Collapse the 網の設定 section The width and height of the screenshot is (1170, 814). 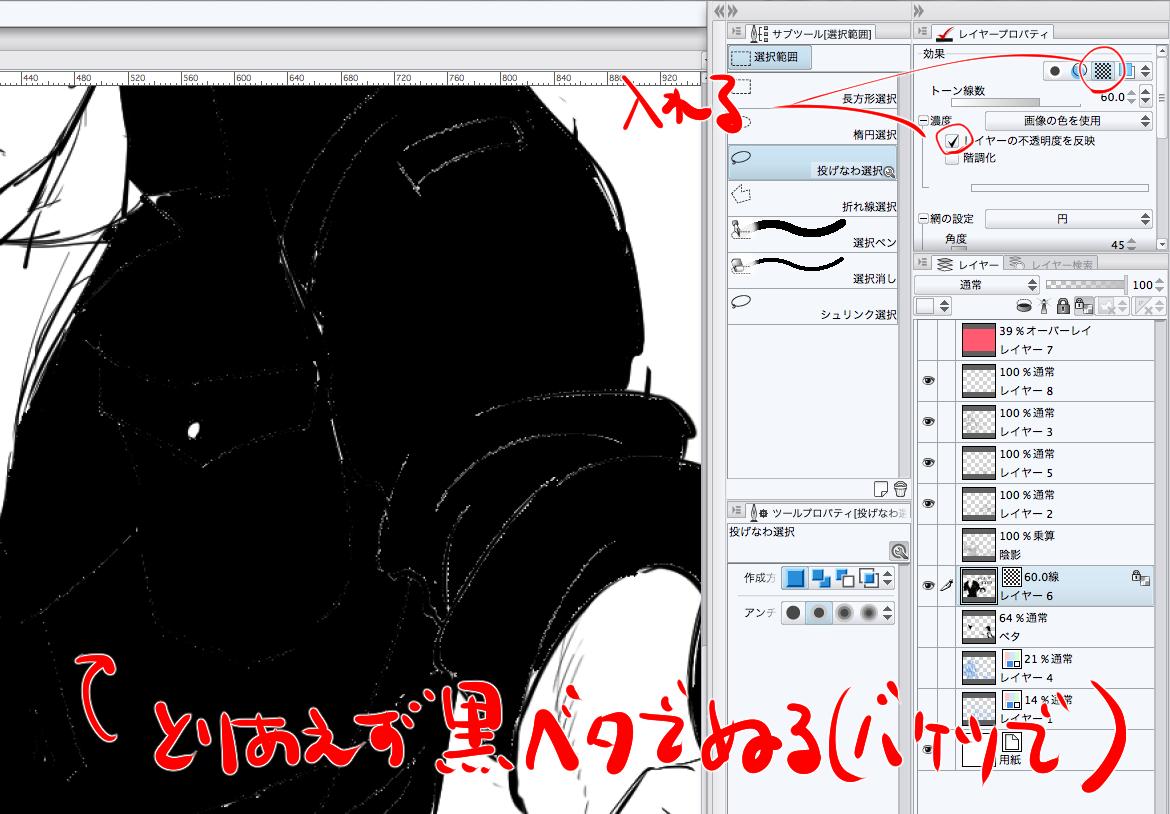[924, 219]
